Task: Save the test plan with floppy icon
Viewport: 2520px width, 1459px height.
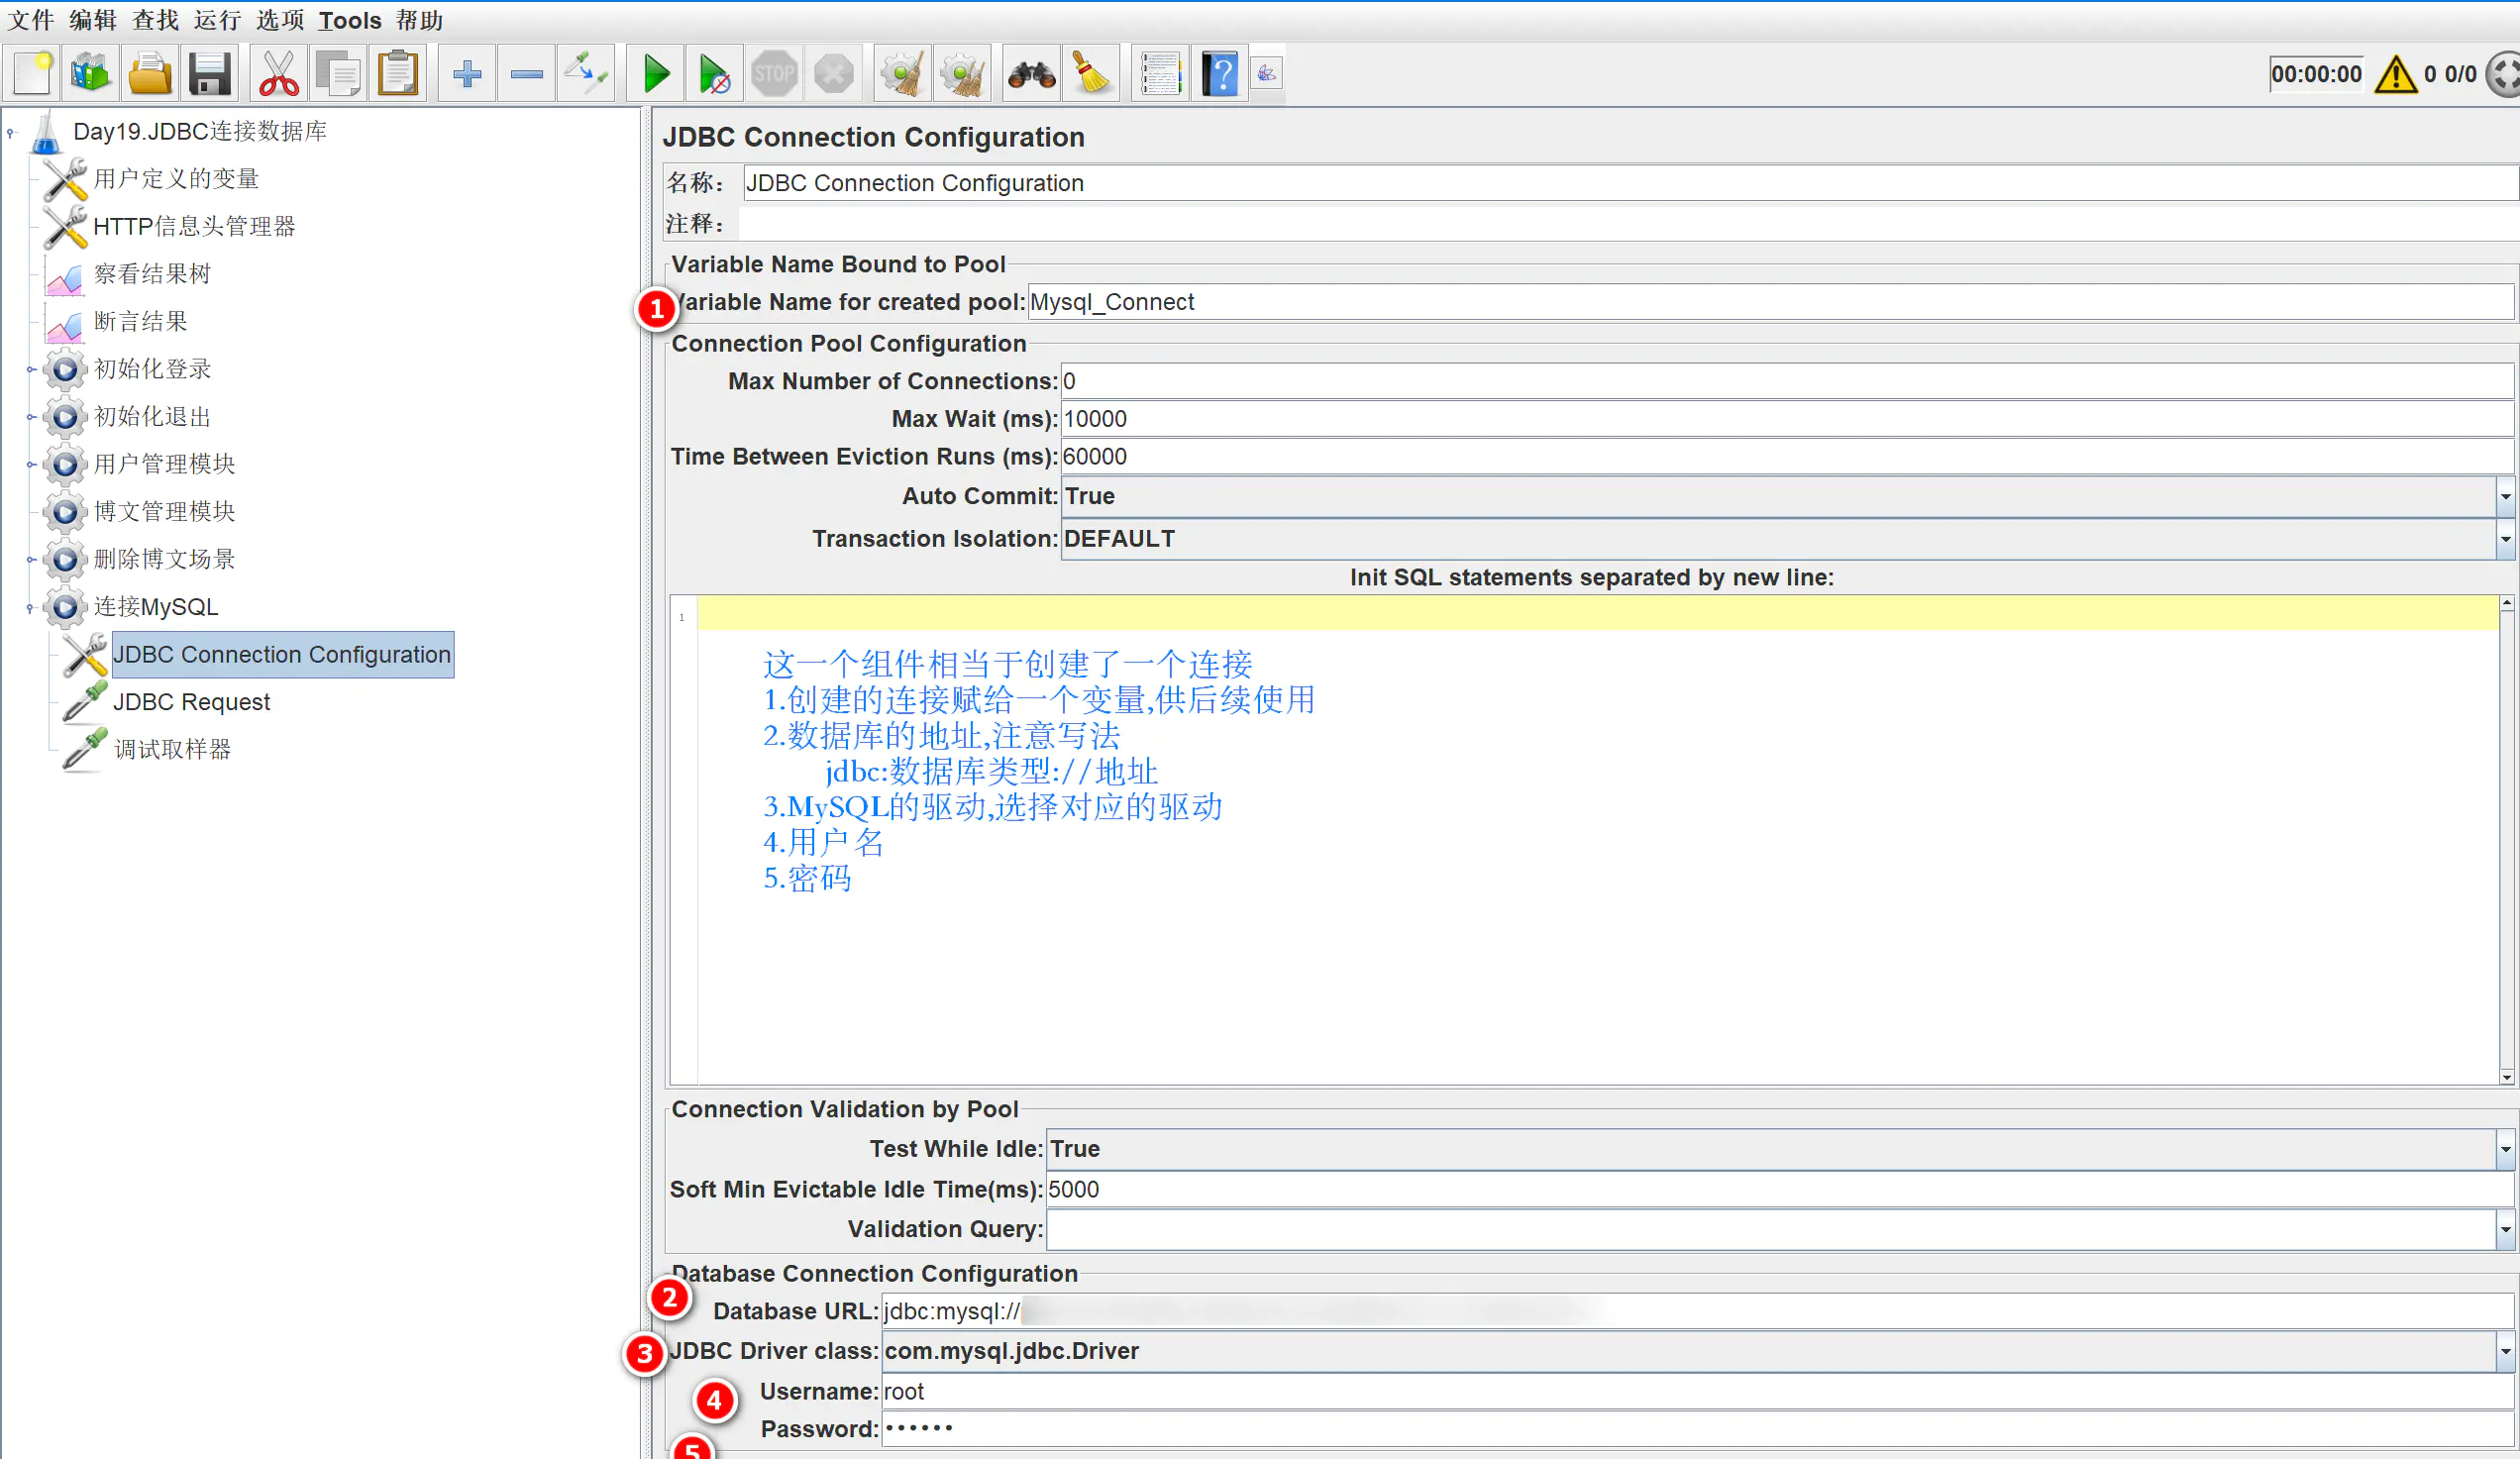Action: coord(210,74)
